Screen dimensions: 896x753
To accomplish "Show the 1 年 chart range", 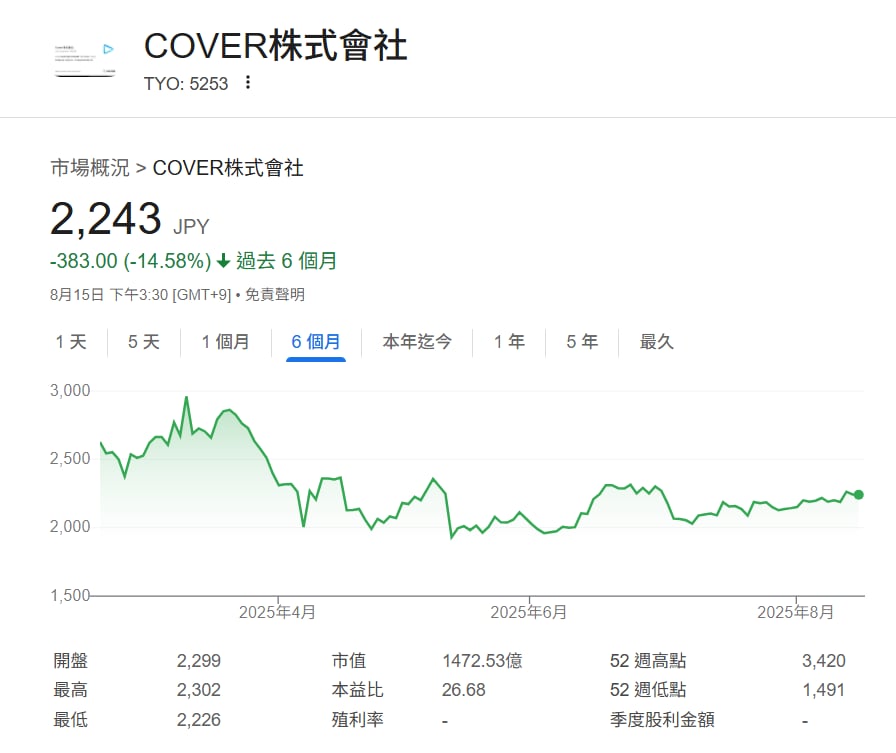I will [x=509, y=342].
